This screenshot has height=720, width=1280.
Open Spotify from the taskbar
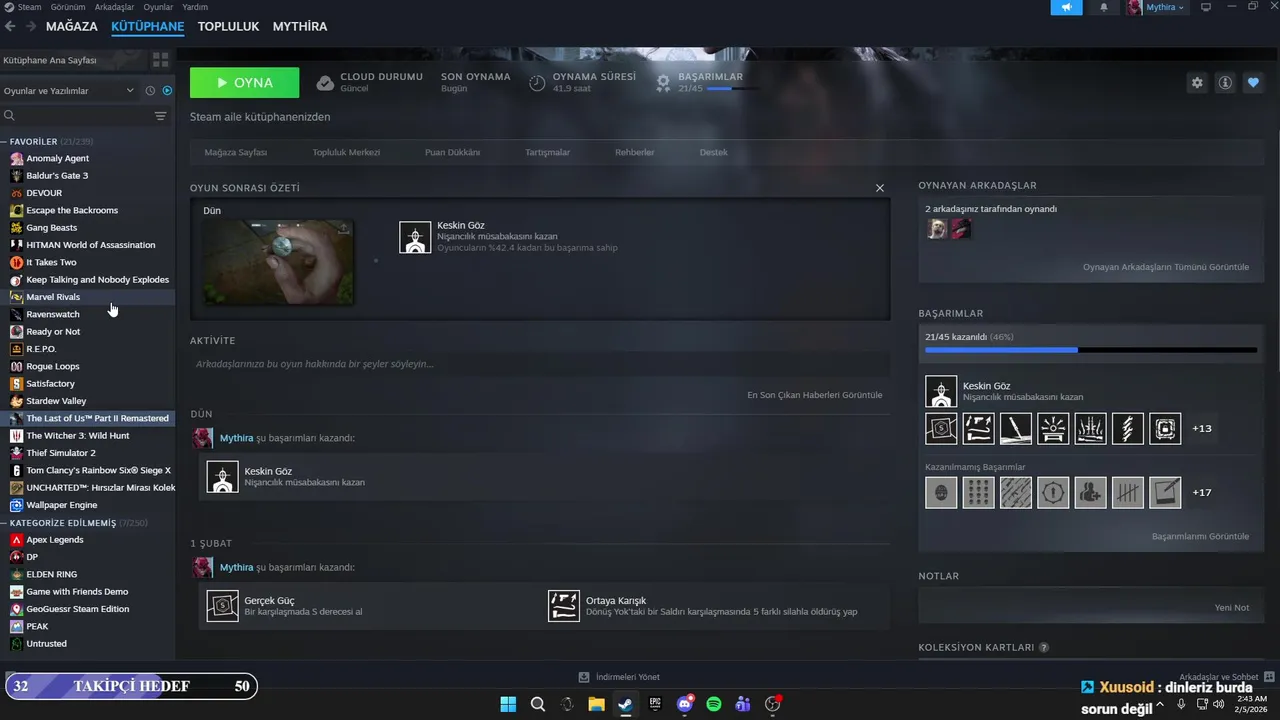tap(714, 704)
